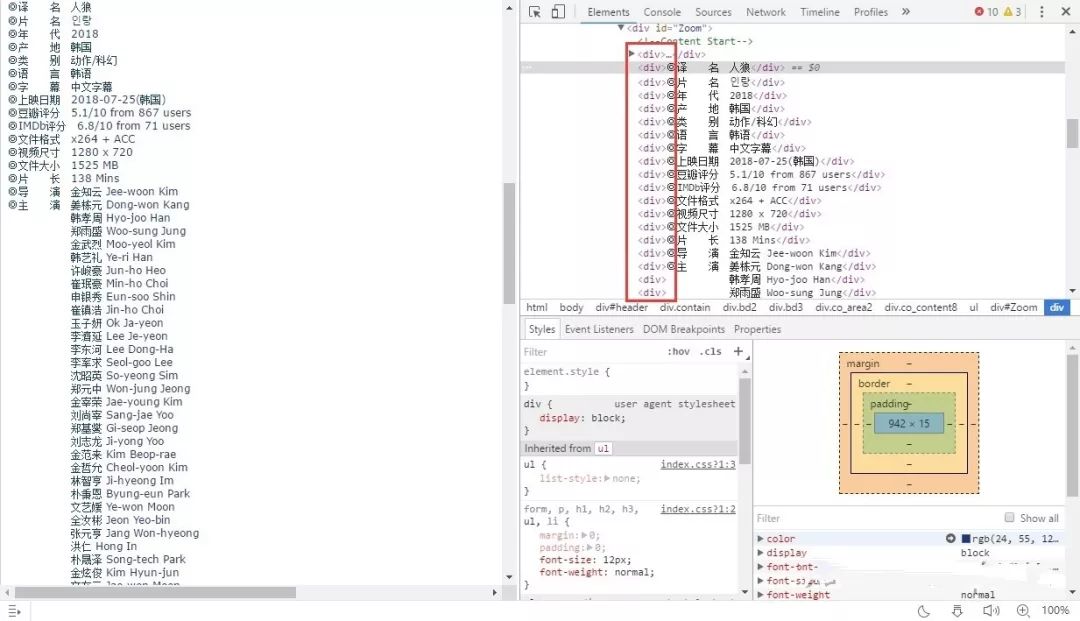Expand the color computed property
The width and height of the screenshot is (1080, 621).
coord(760,538)
